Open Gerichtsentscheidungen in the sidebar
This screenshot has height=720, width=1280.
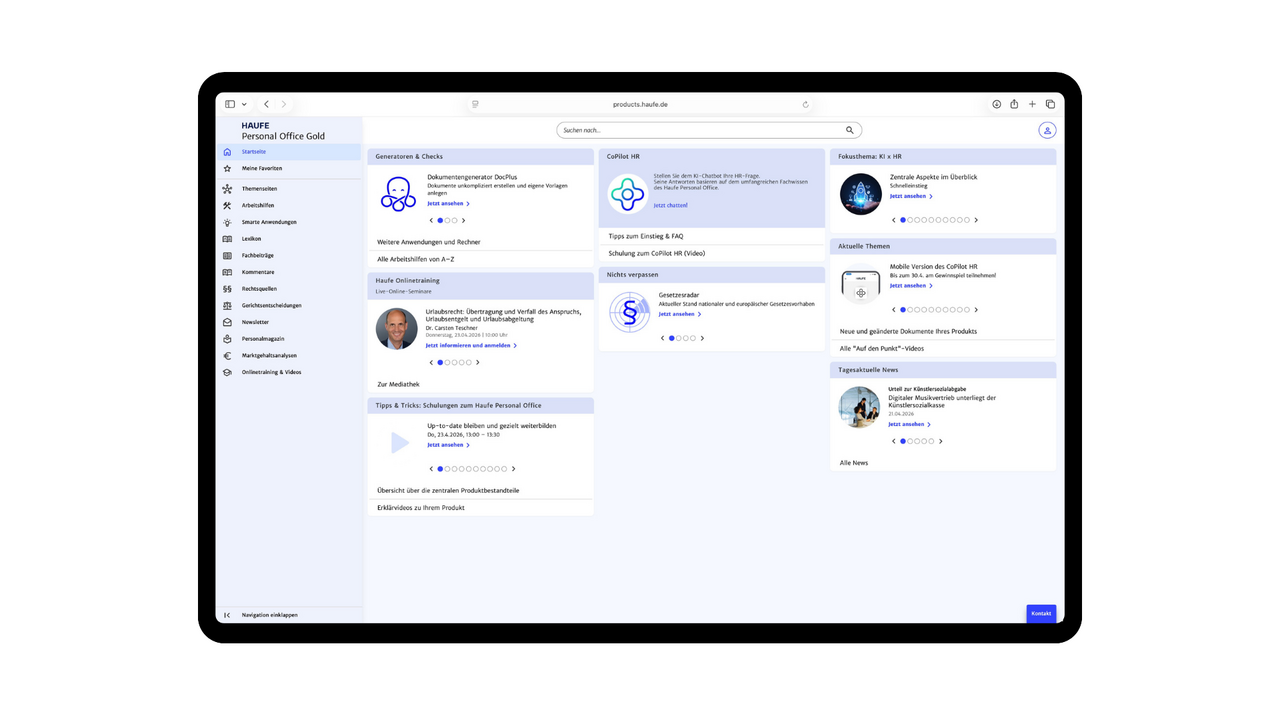point(271,305)
